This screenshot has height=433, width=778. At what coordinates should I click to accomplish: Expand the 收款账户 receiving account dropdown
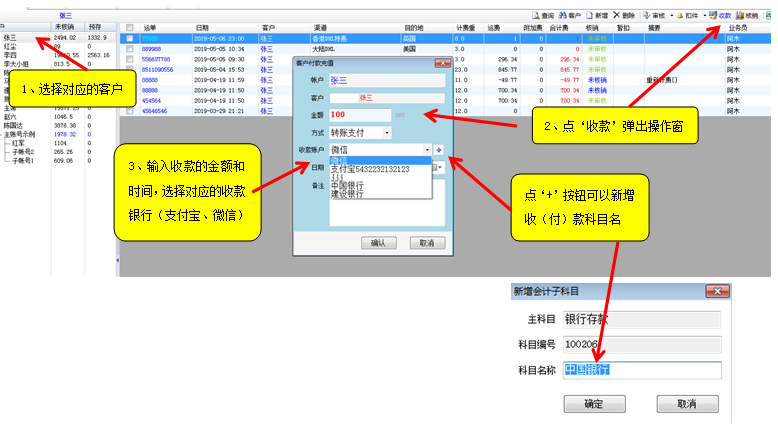[426, 149]
